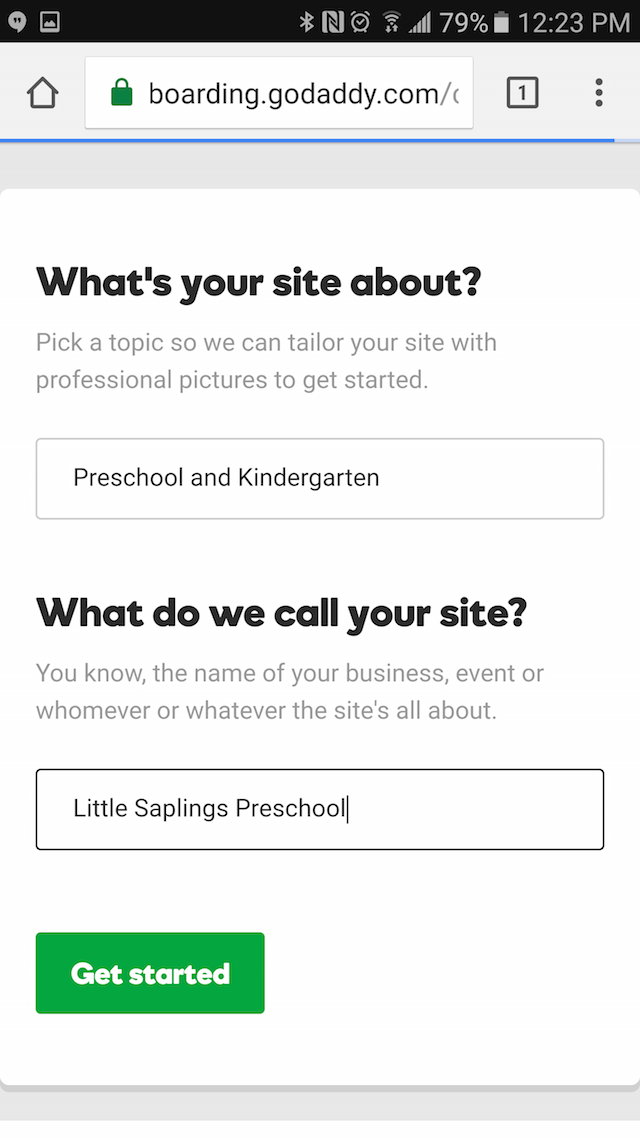The width and height of the screenshot is (640, 1138).
Task: Click the blue page loading progress bar
Action: pos(307,140)
